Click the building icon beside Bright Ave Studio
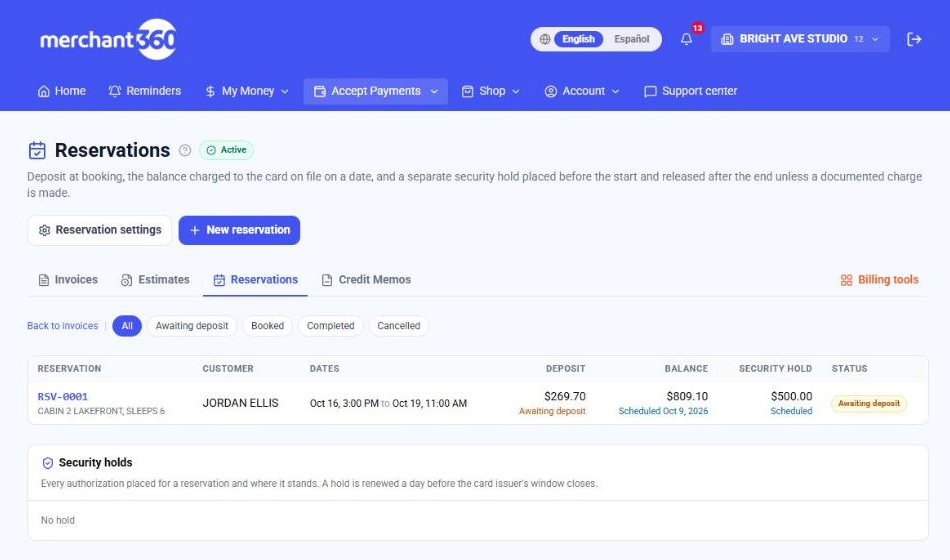The width and height of the screenshot is (950, 560). point(727,39)
